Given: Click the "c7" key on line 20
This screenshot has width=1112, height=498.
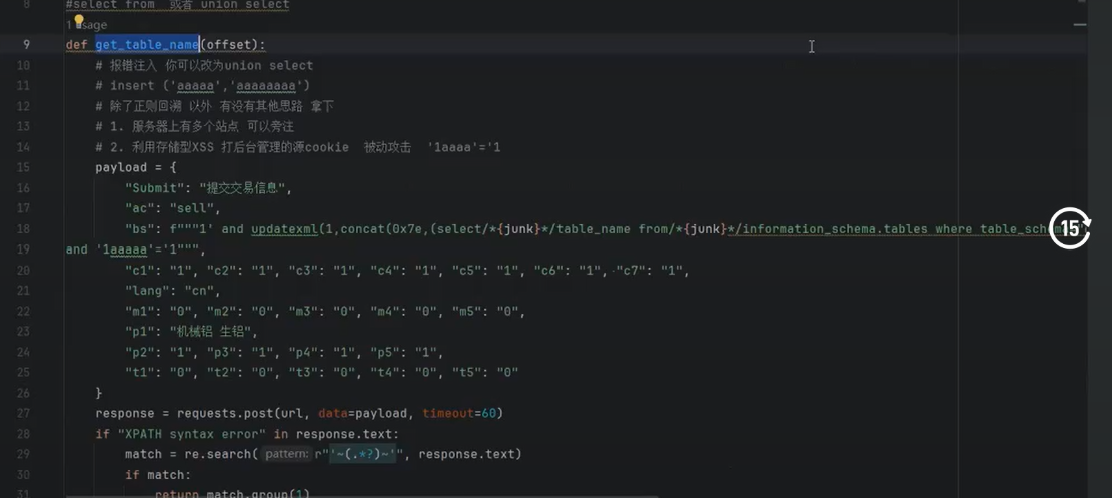Looking at the screenshot, I should click(631, 270).
